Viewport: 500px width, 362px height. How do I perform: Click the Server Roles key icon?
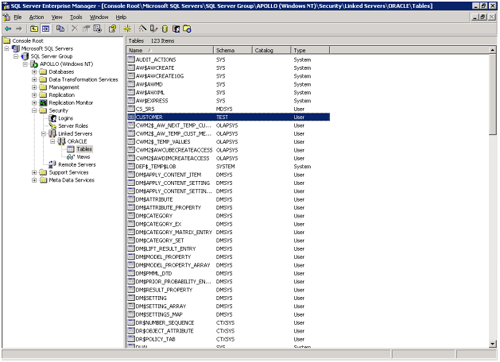pyautogui.click(x=53, y=126)
